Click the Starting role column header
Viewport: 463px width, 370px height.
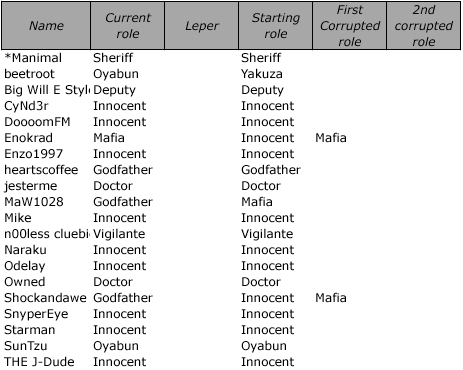point(276,26)
